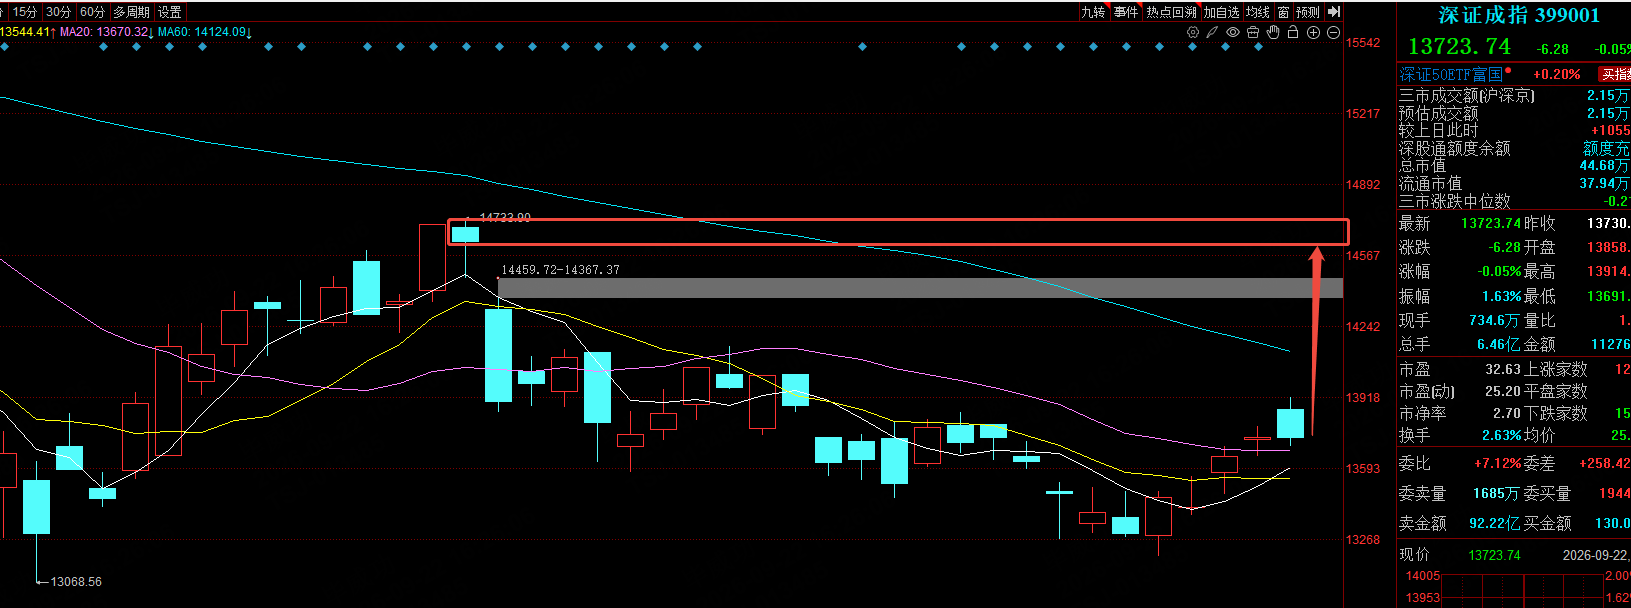Image resolution: width=1631 pixels, height=608 pixels.
Task: Open the 均线 moving average menu
Action: point(1257,12)
